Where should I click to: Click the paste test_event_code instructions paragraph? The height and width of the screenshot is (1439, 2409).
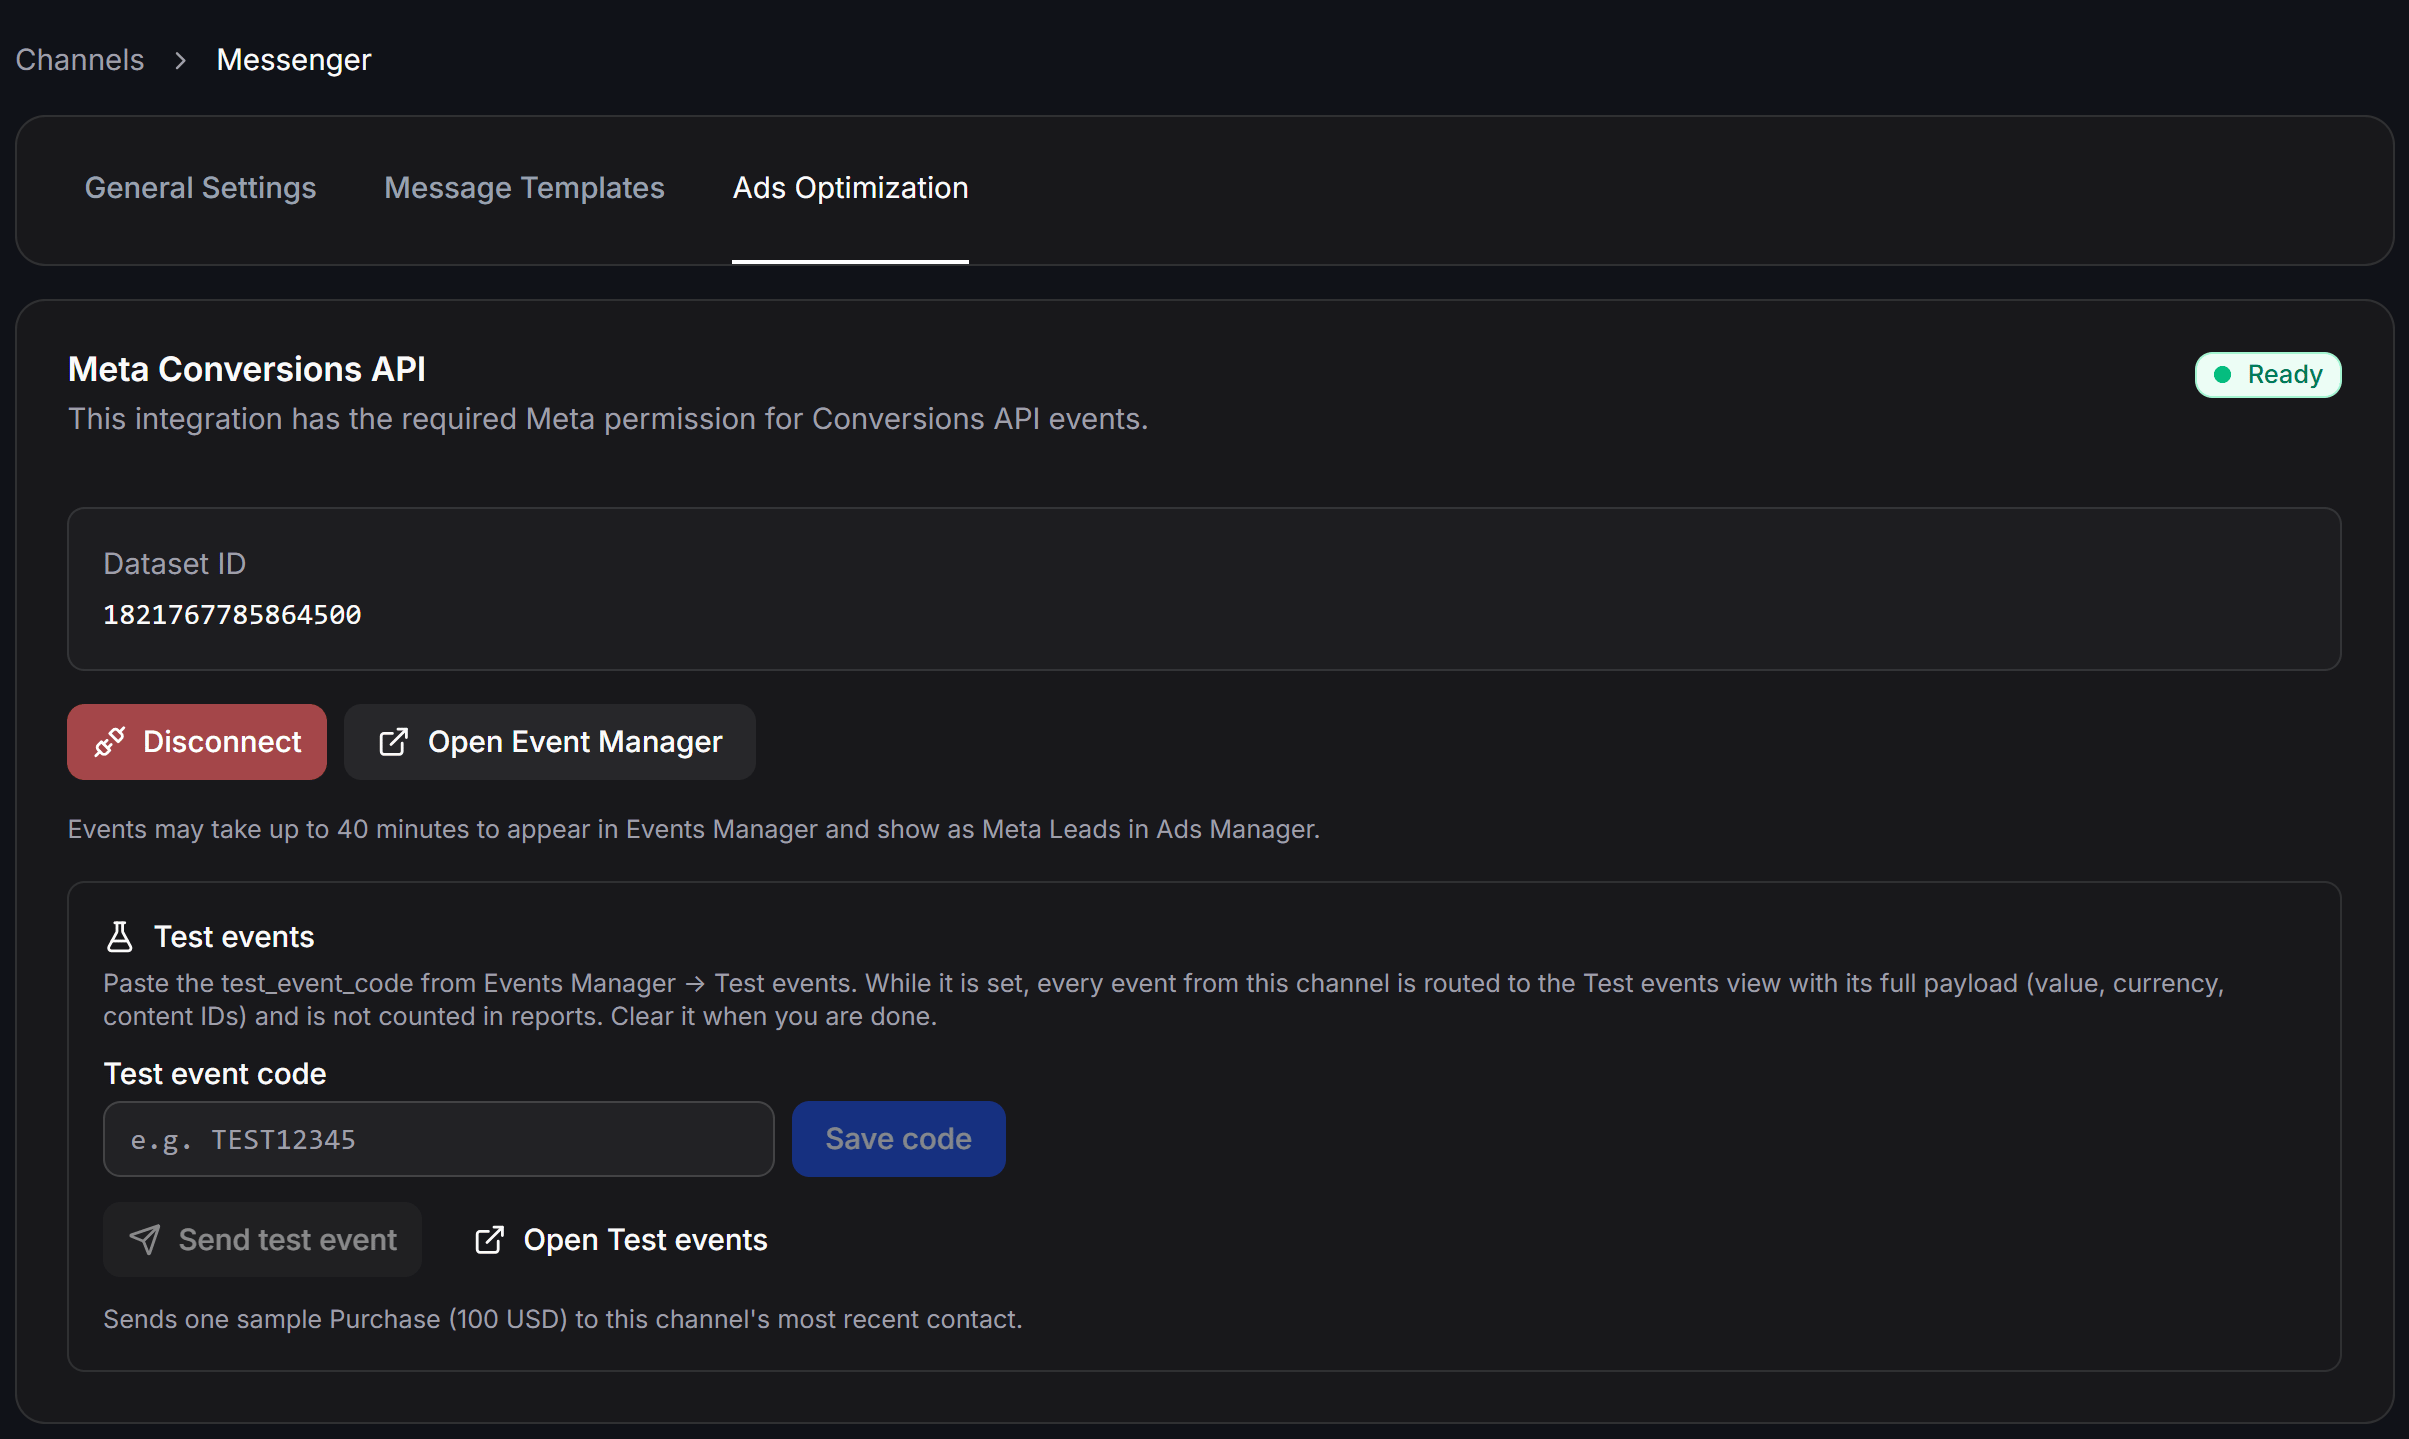(1164, 1000)
